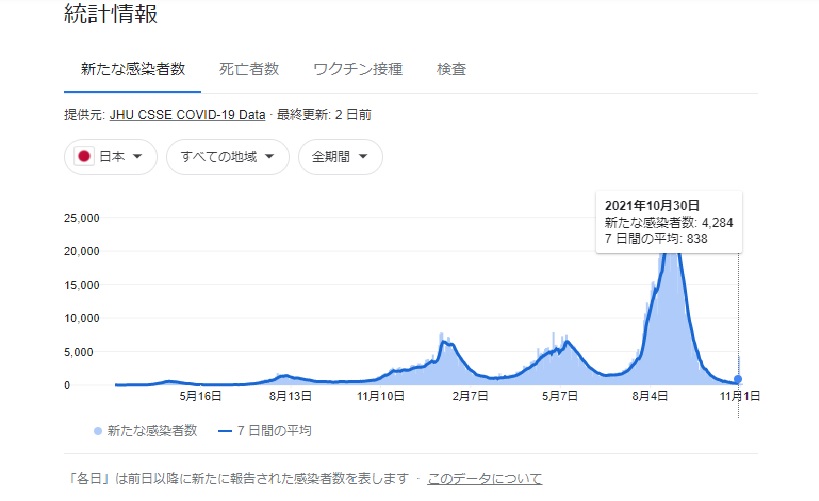Click the 5月16日 x-axis date label
This screenshot has width=819, height=501.
[x=200, y=397]
